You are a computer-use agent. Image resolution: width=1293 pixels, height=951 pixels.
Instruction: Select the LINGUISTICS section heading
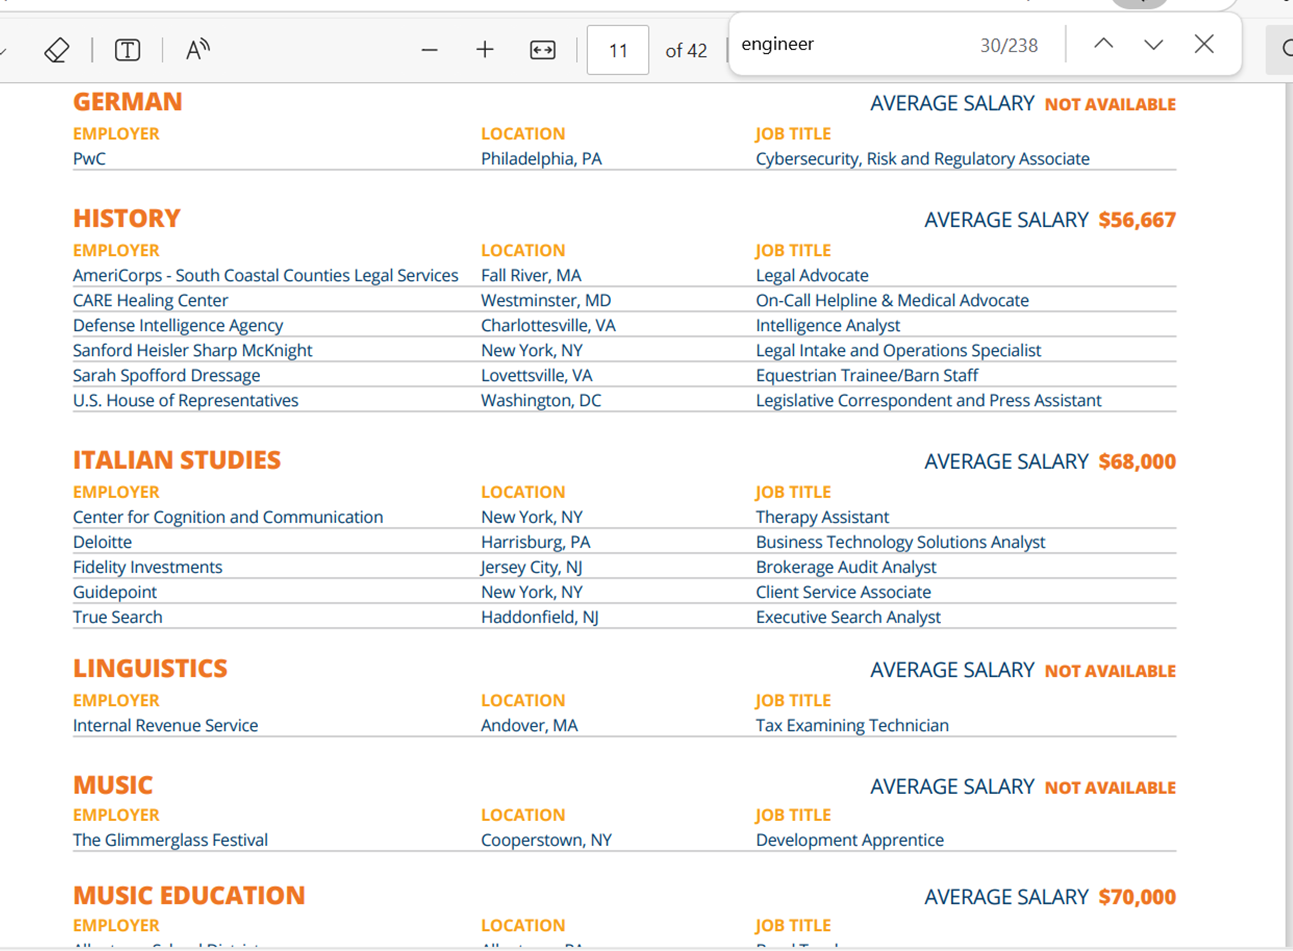coord(150,668)
